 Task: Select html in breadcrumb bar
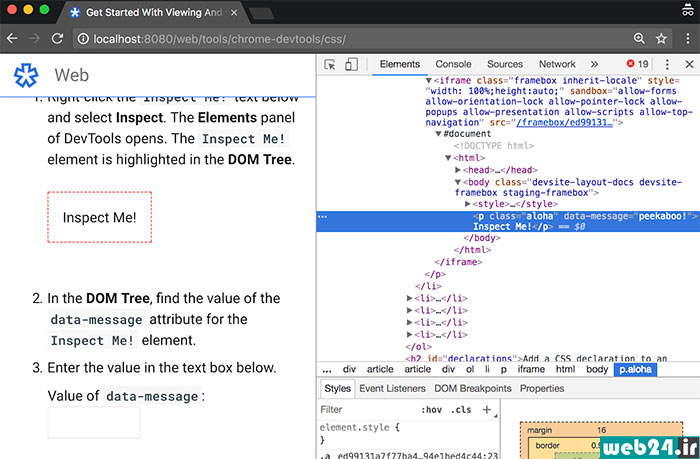click(565, 370)
